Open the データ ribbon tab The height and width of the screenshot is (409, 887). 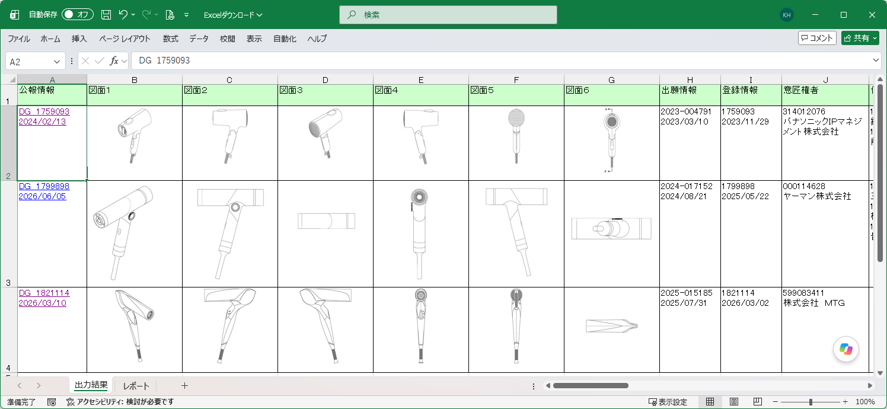coord(199,38)
